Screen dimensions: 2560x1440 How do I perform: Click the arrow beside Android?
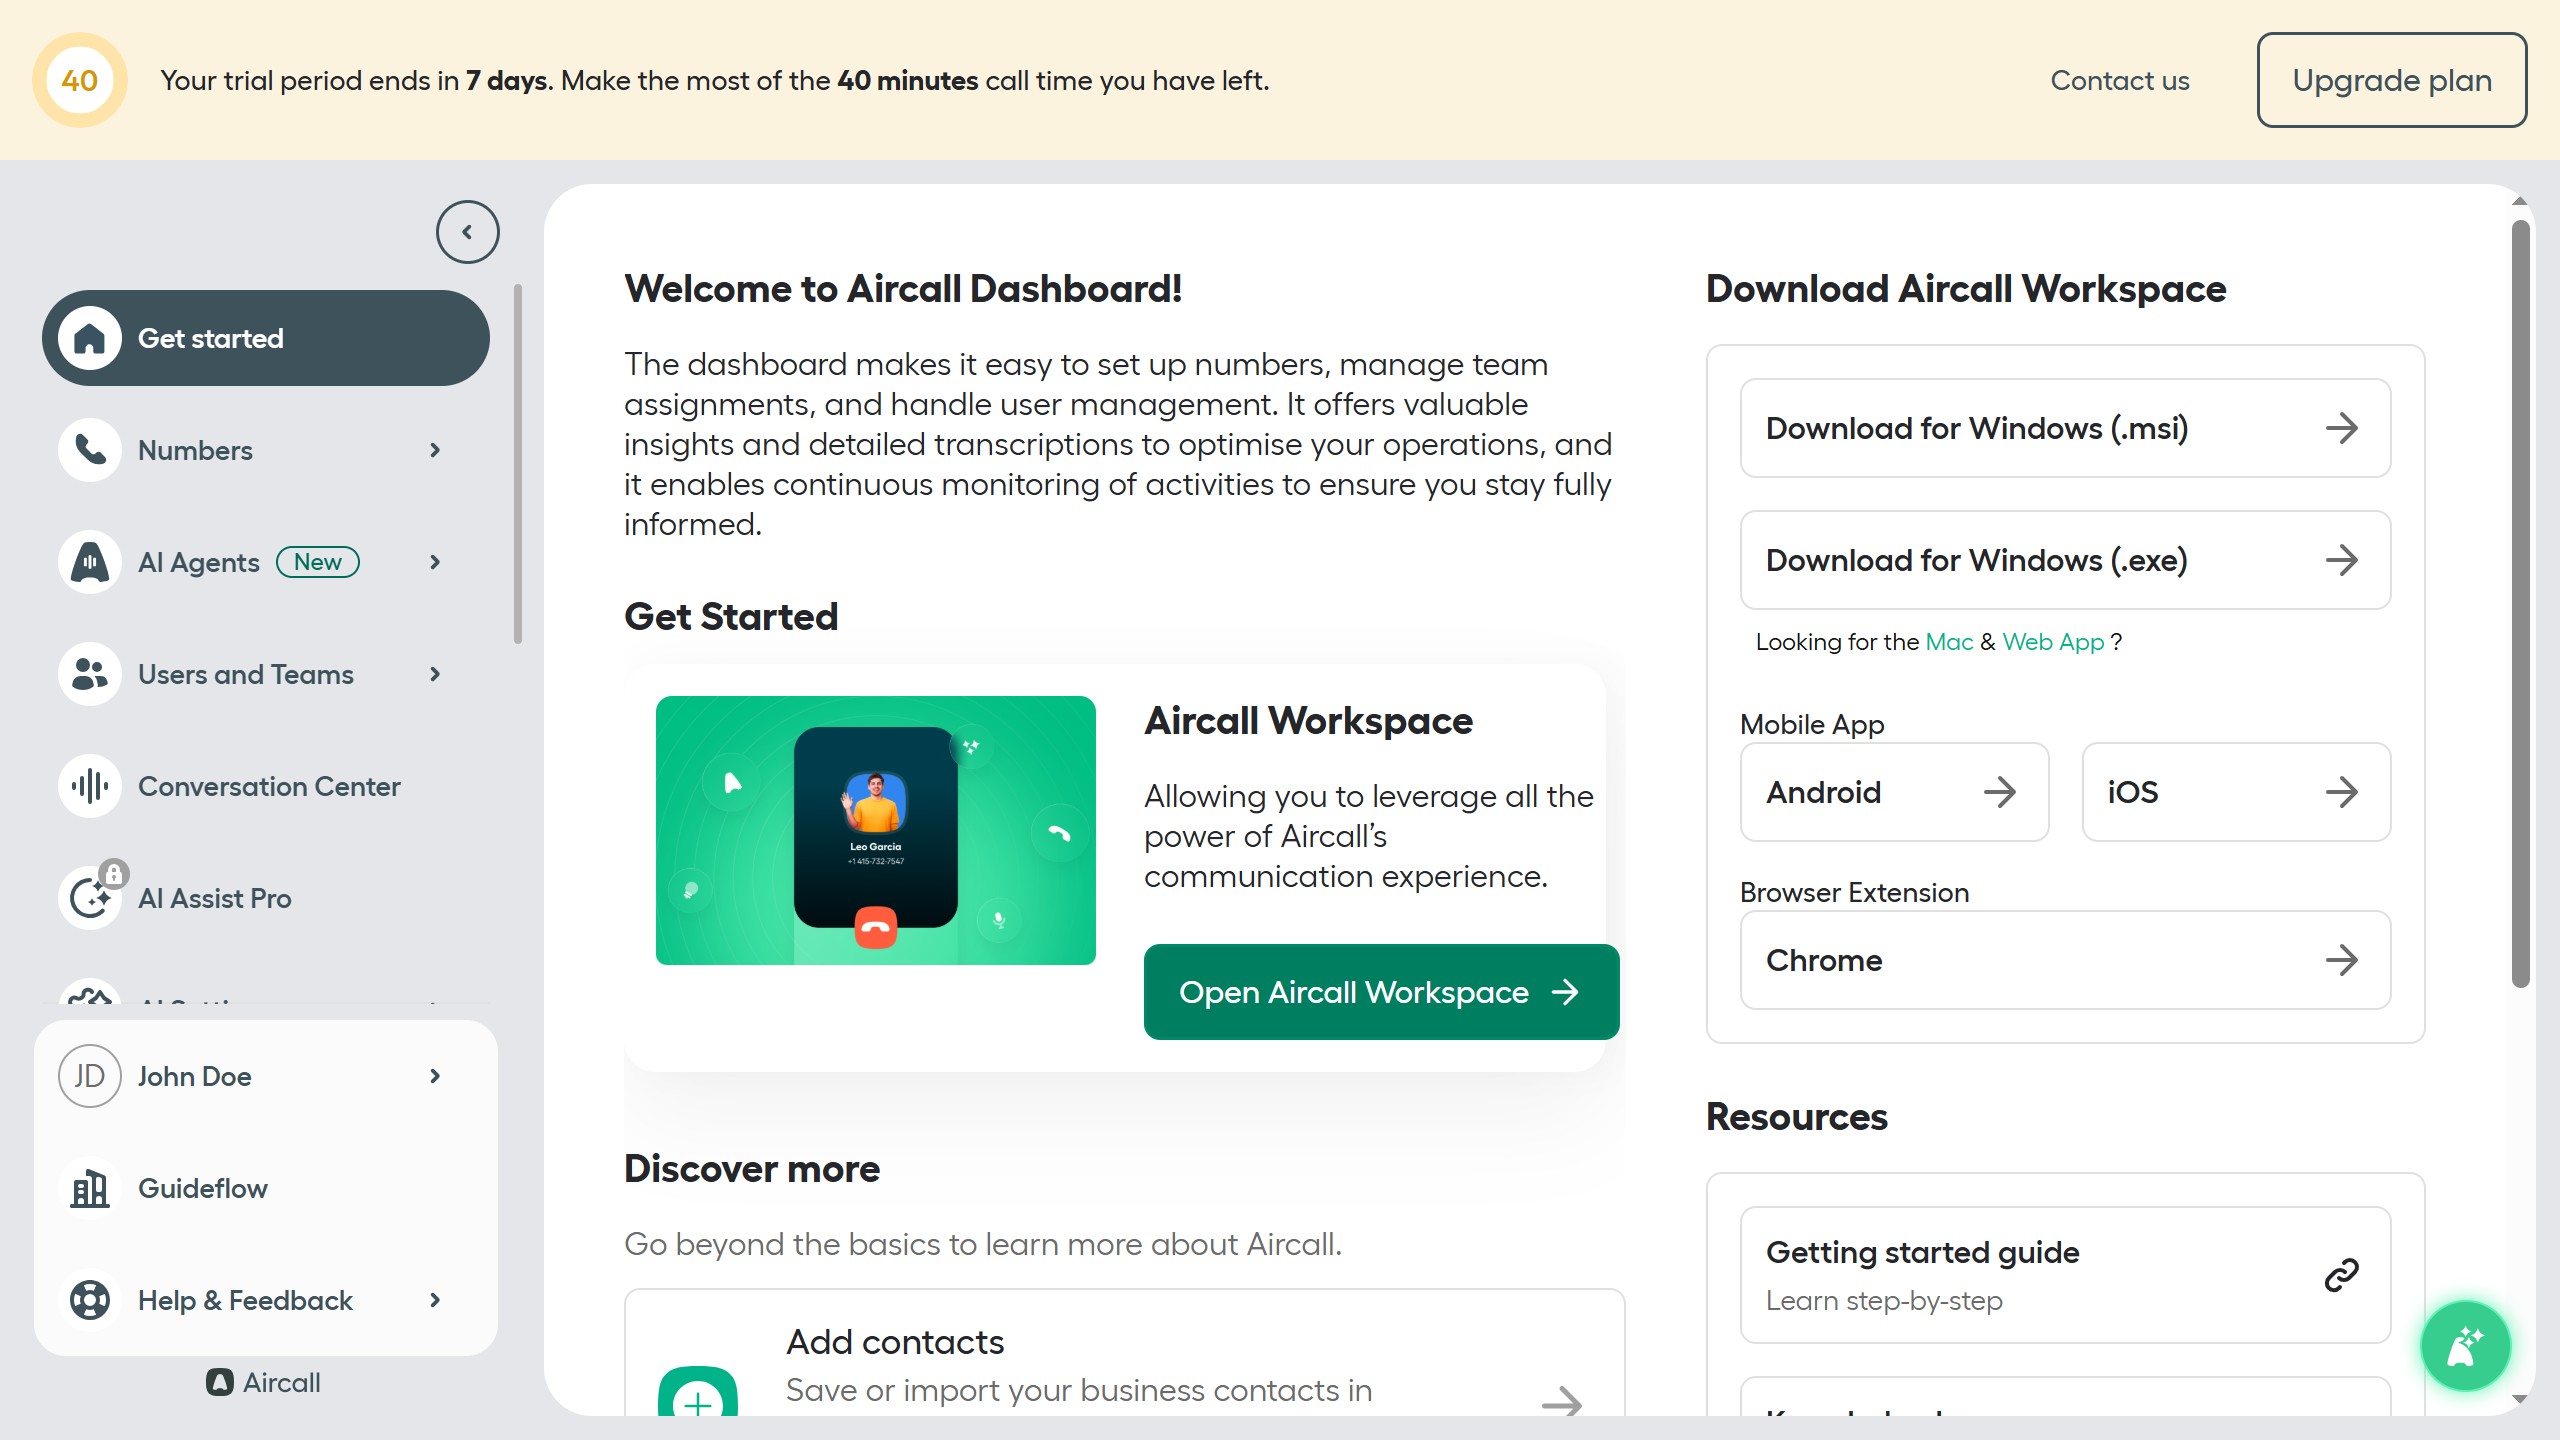pyautogui.click(x=1999, y=792)
